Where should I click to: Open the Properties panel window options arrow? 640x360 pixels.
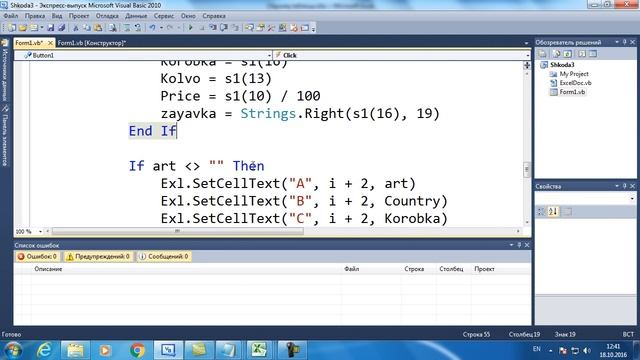click(x=617, y=186)
